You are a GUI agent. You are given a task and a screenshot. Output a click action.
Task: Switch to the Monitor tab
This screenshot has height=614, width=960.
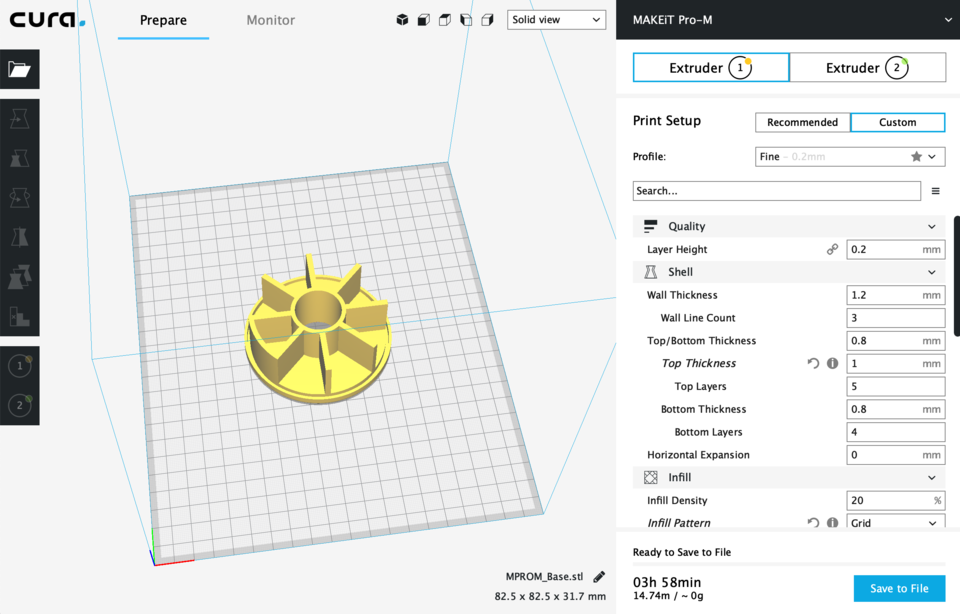(270, 19)
